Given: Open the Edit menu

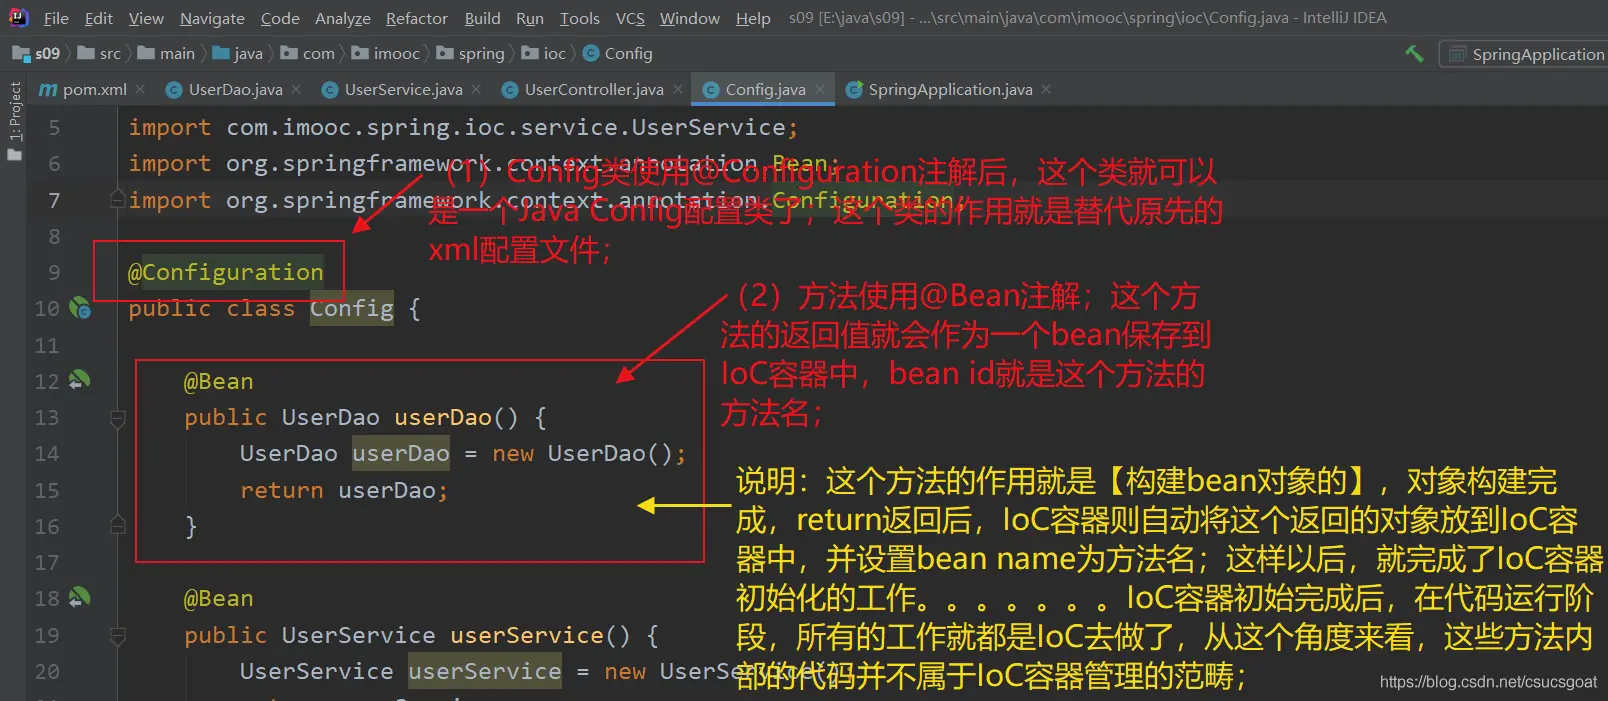Looking at the screenshot, I should point(98,18).
